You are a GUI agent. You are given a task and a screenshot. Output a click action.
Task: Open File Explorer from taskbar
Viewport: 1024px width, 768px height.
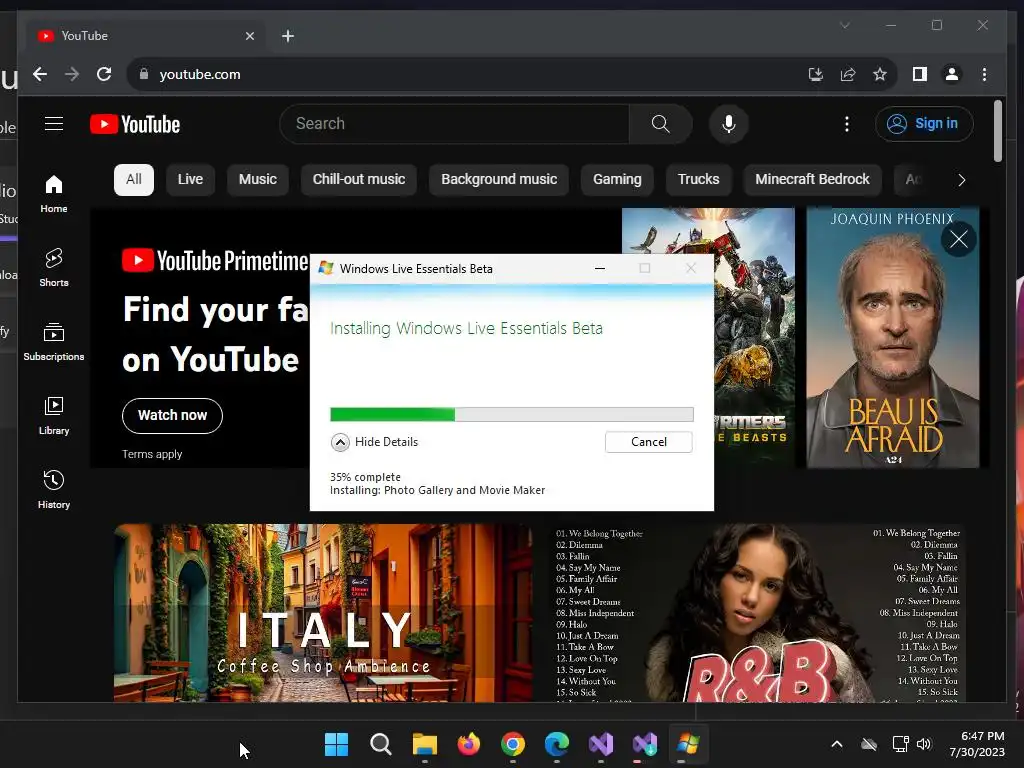[424, 744]
